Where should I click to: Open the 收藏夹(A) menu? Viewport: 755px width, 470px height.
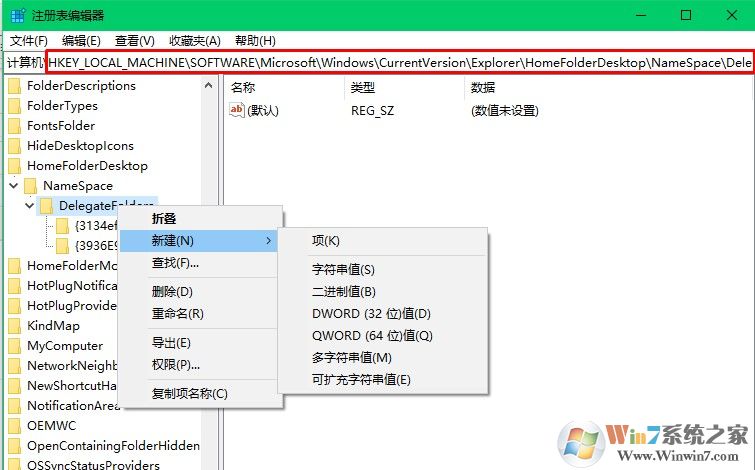(195, 41)
